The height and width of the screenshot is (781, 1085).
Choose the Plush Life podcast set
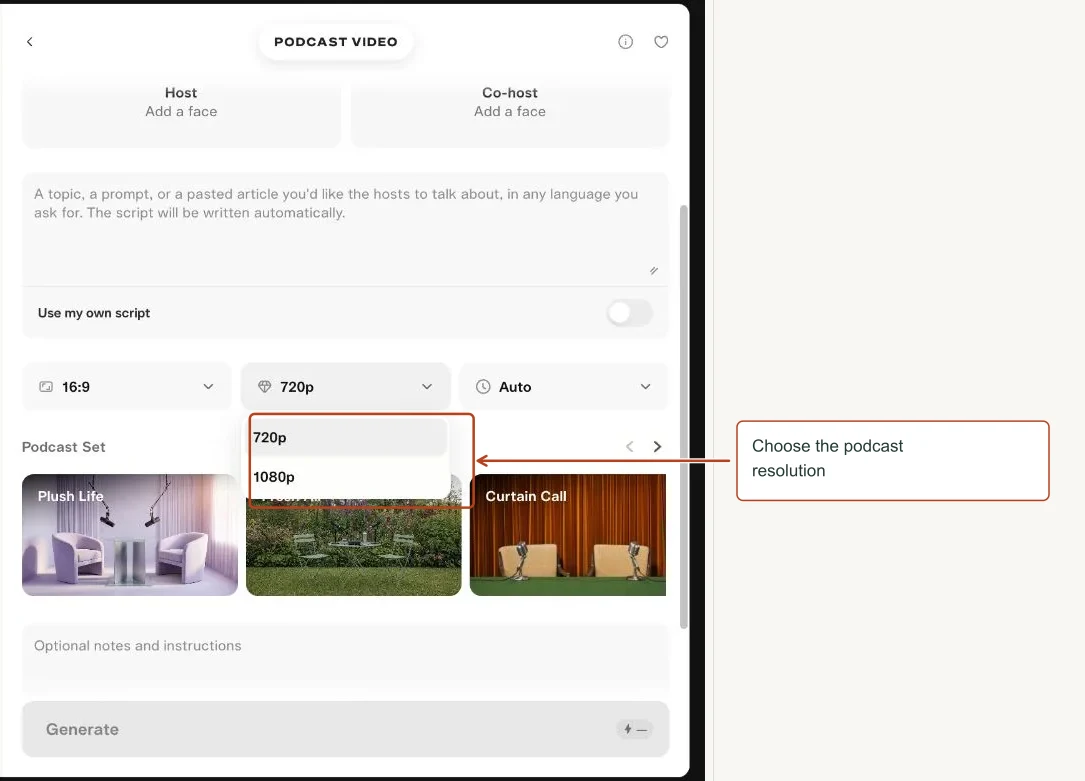(130, 535)
